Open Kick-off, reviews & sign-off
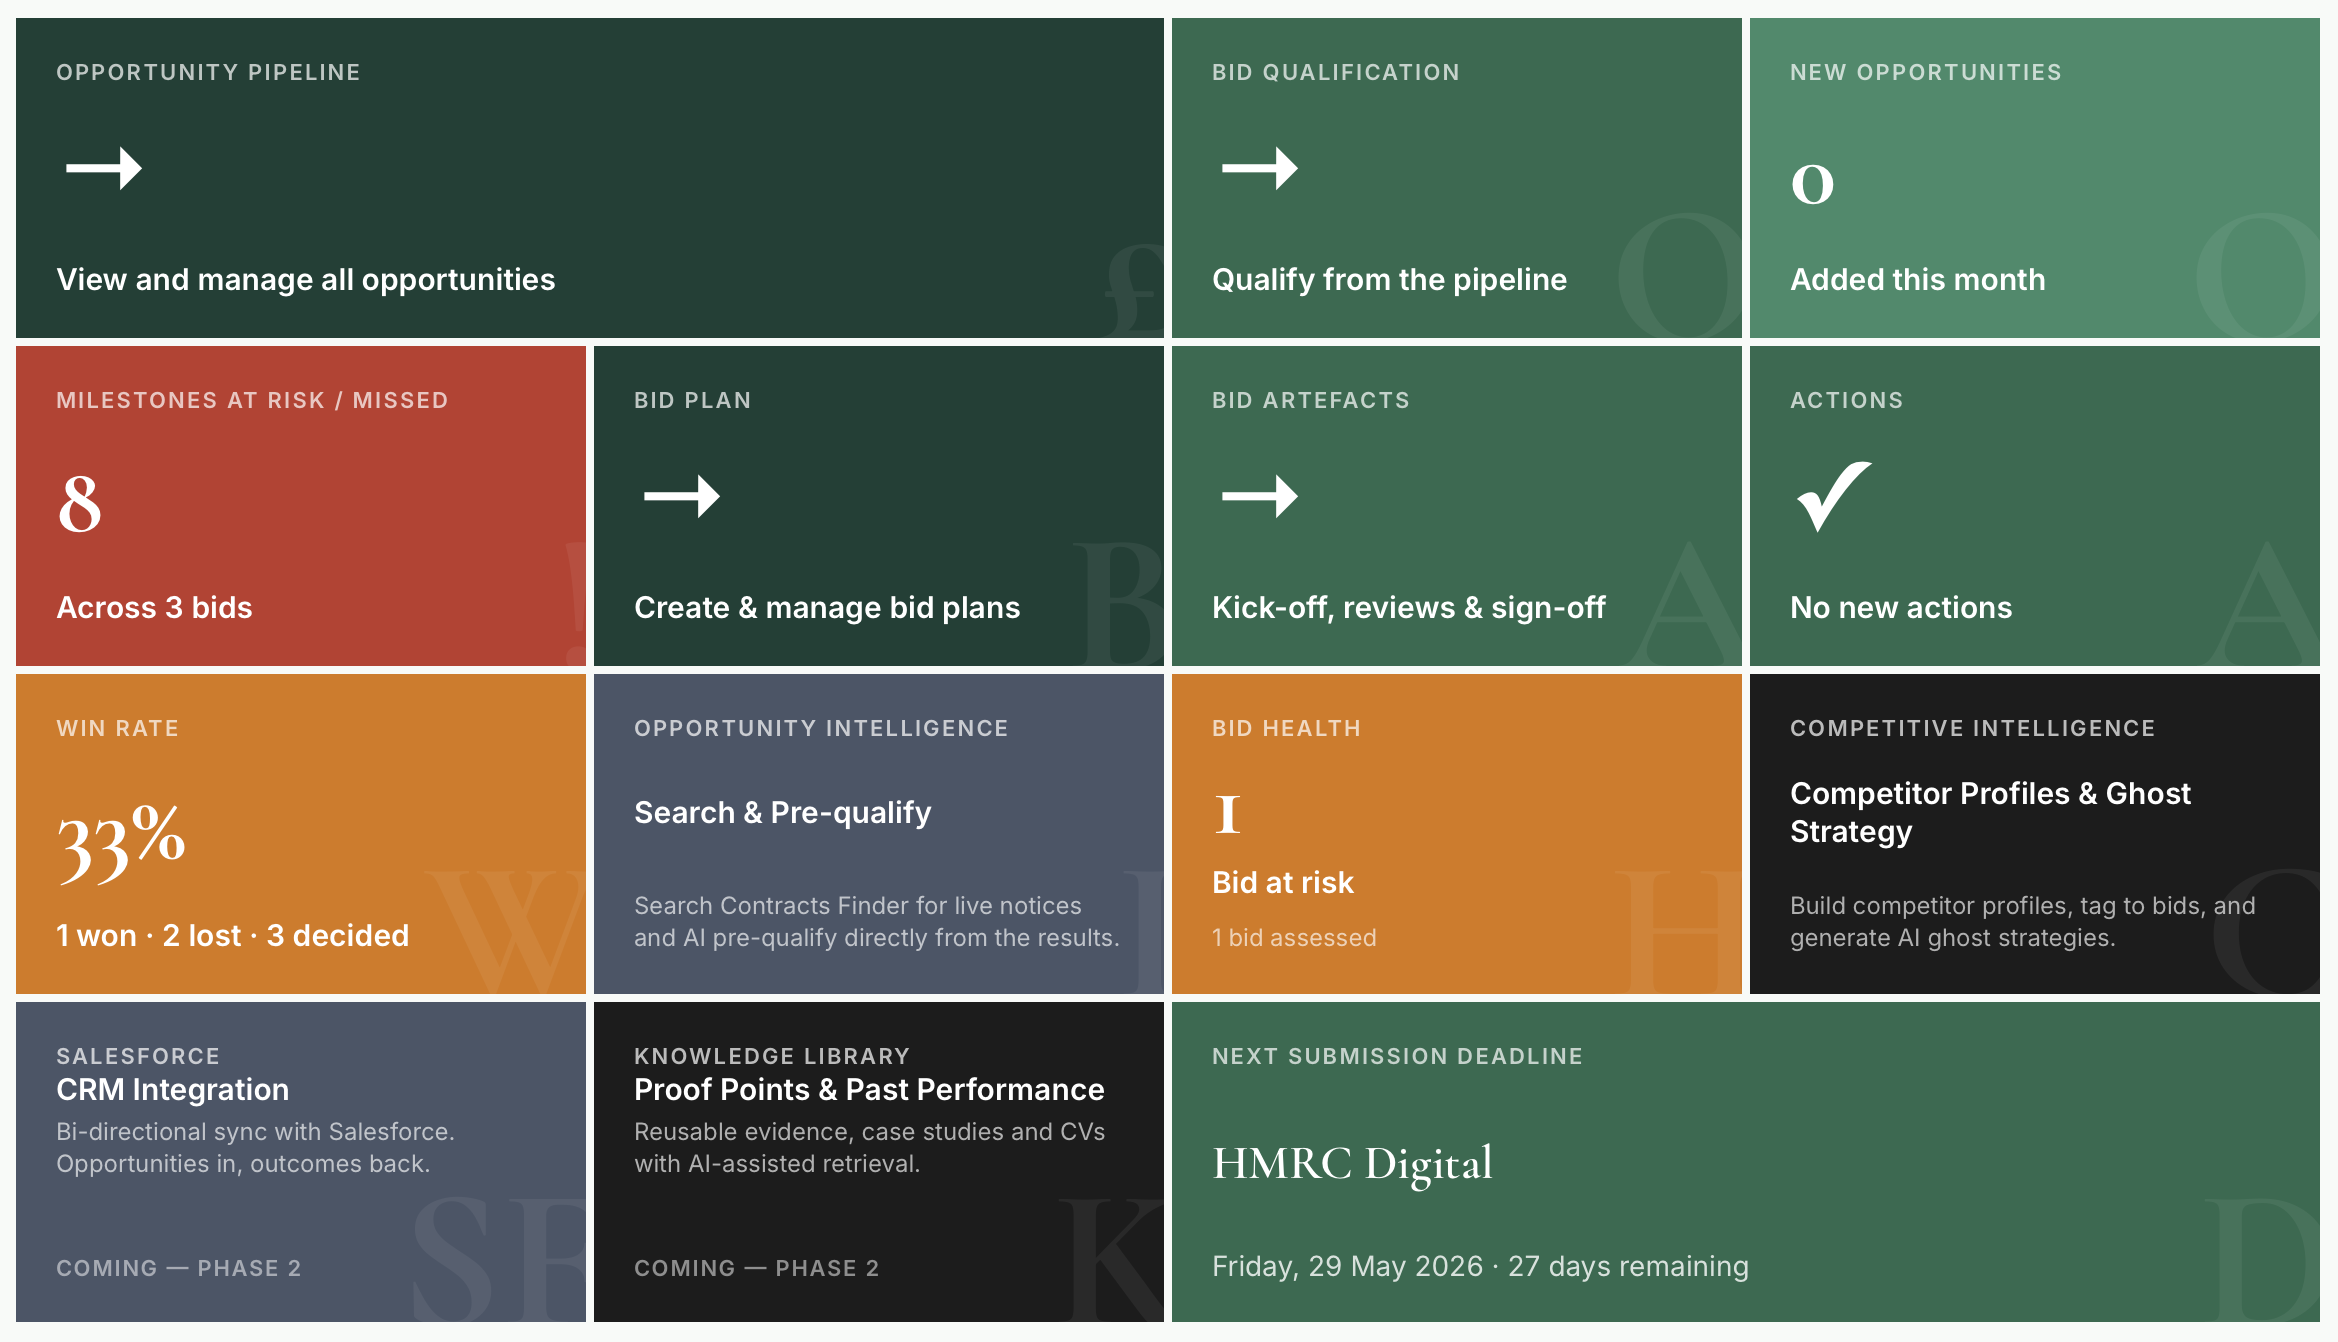This screenshot has height=1342, width=2338. pyautogui.click(x=1409, y=607)
